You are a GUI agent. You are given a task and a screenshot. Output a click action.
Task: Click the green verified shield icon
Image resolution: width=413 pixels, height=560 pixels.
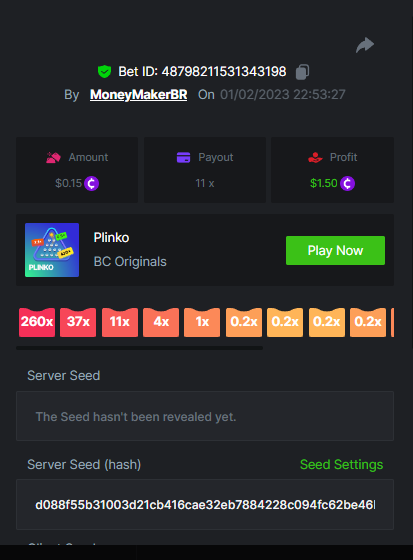(x=104, y=71)
